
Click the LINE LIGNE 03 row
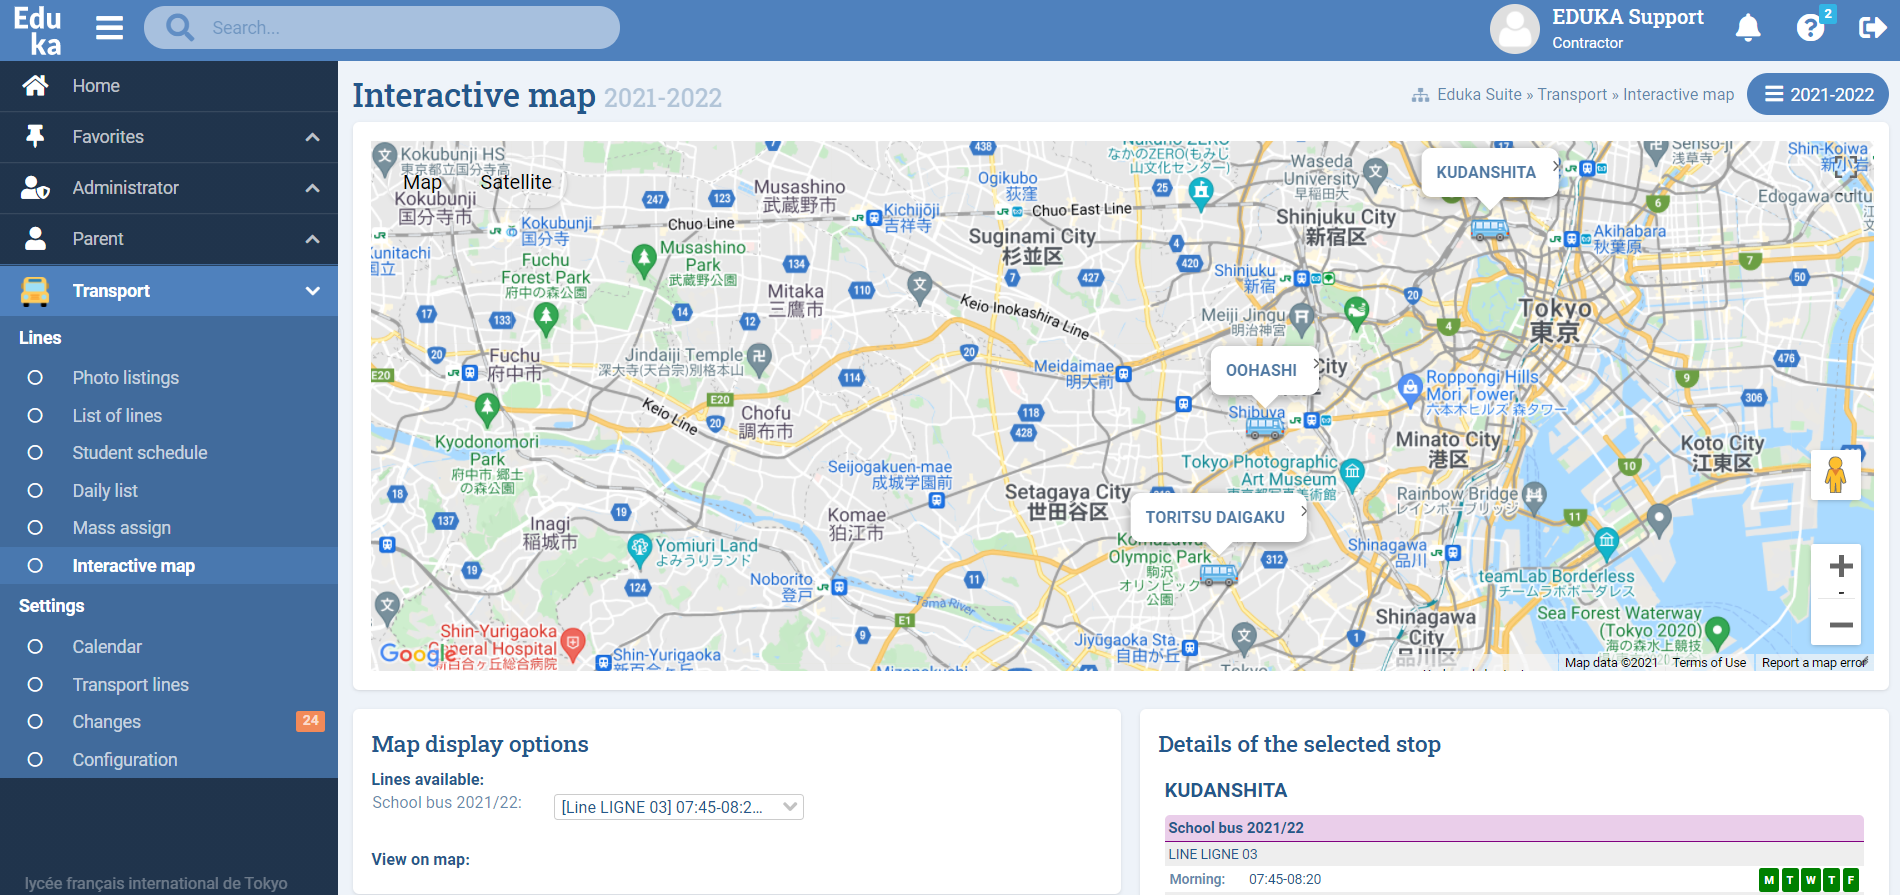pyautogui.click(x=1514, y=854)
